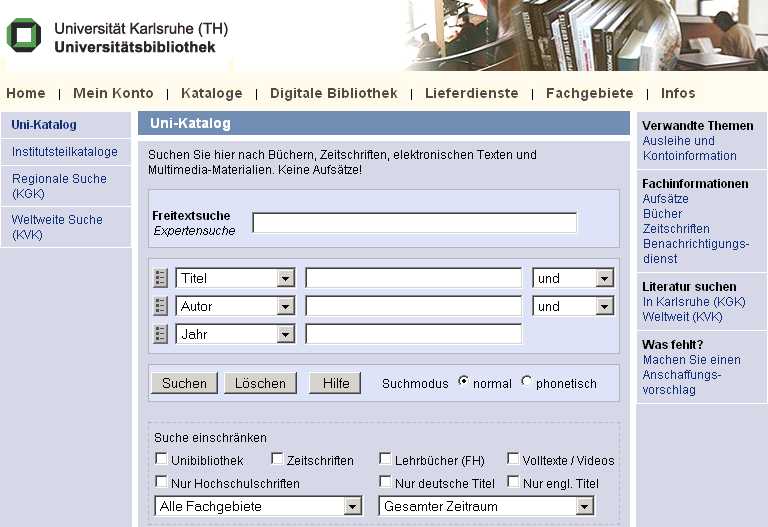Open the Expertensuche link
The width and height of the screenshot is (768, 527).
[x=194, y=231]
